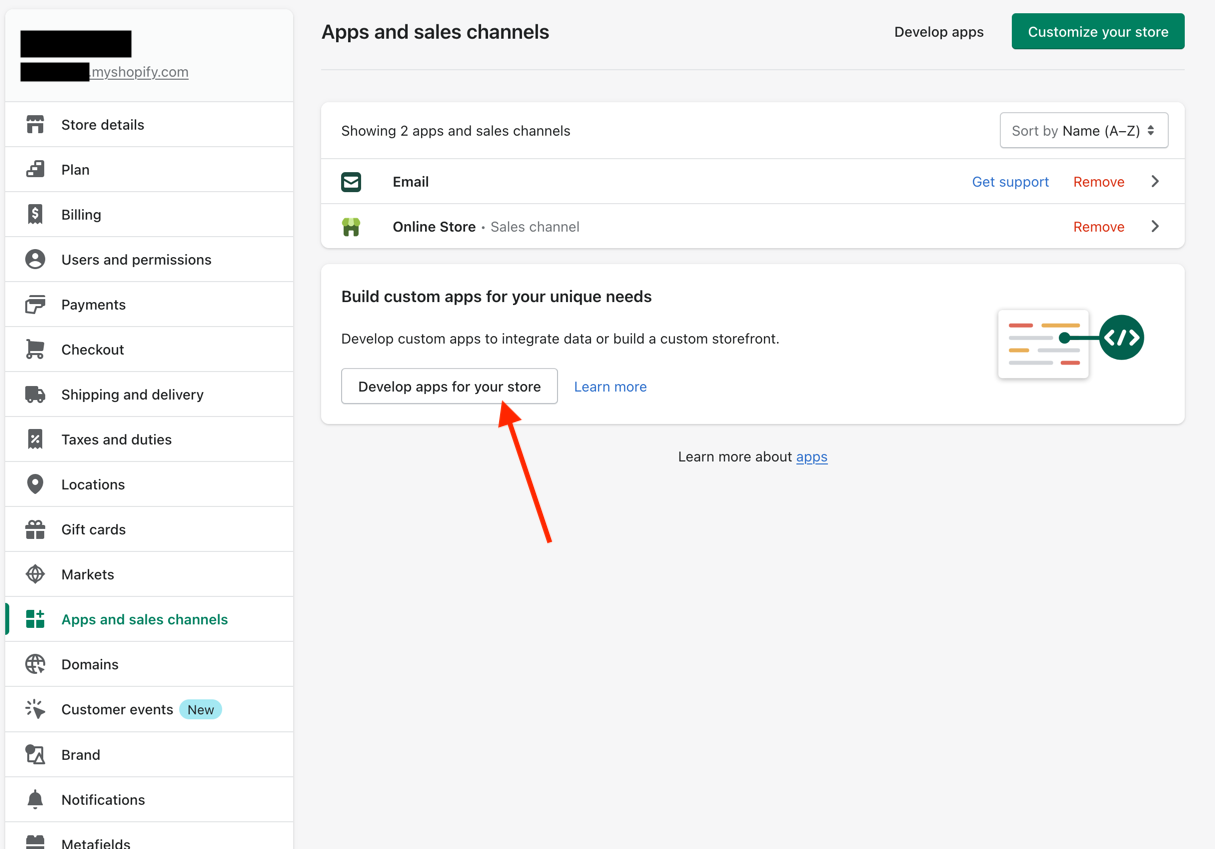Click the apps link at bottom
Screen dimensions: 1215x849
[x=812, y=457]
